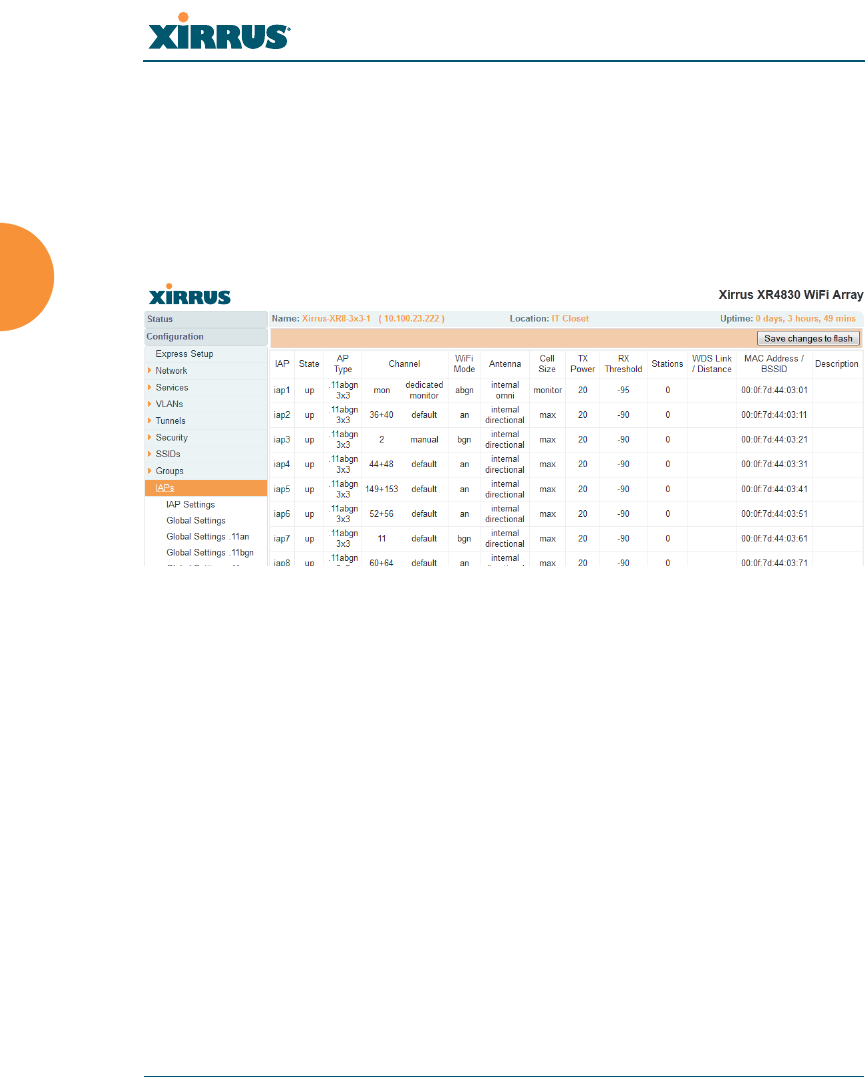Expand the VLANs arrow in sidebar

[150, 404]
